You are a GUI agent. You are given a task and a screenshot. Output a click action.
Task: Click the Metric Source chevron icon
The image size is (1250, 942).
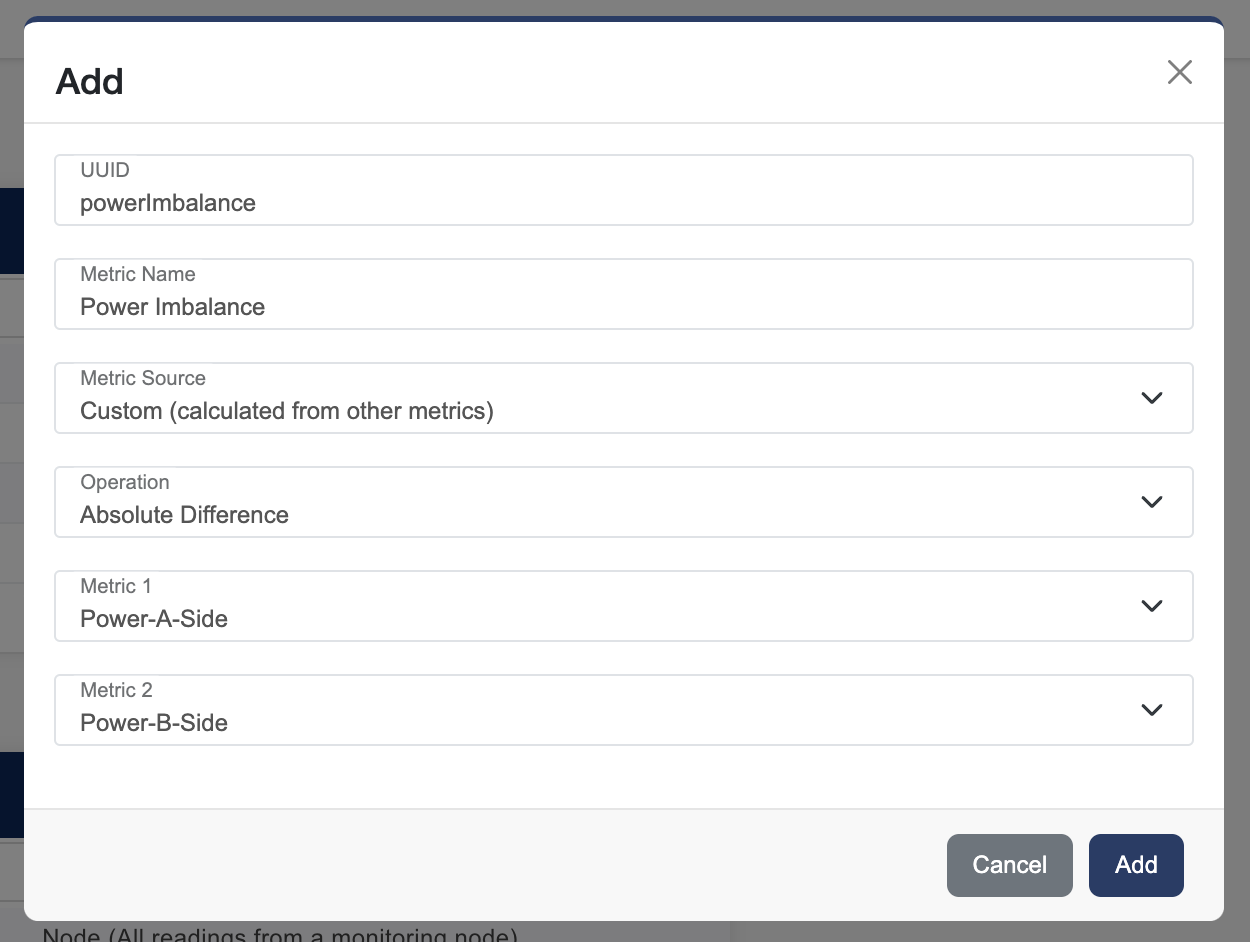1151,398
